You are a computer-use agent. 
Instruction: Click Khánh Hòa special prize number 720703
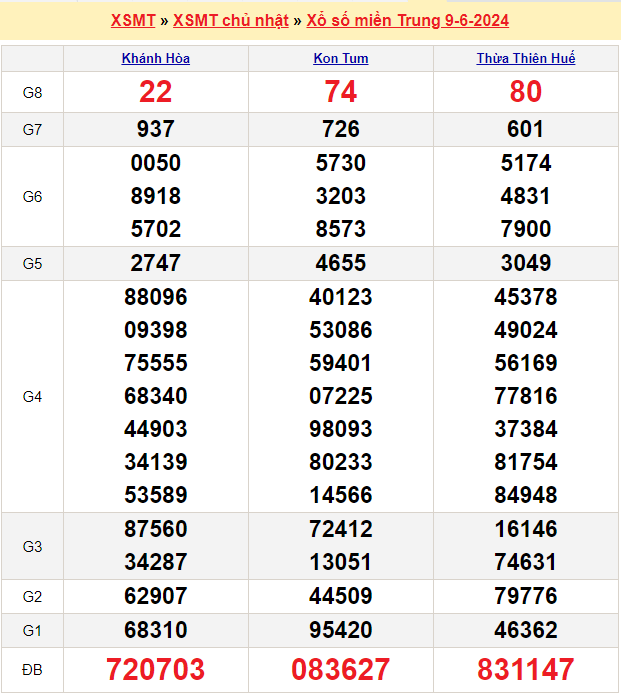pos(156,669)
